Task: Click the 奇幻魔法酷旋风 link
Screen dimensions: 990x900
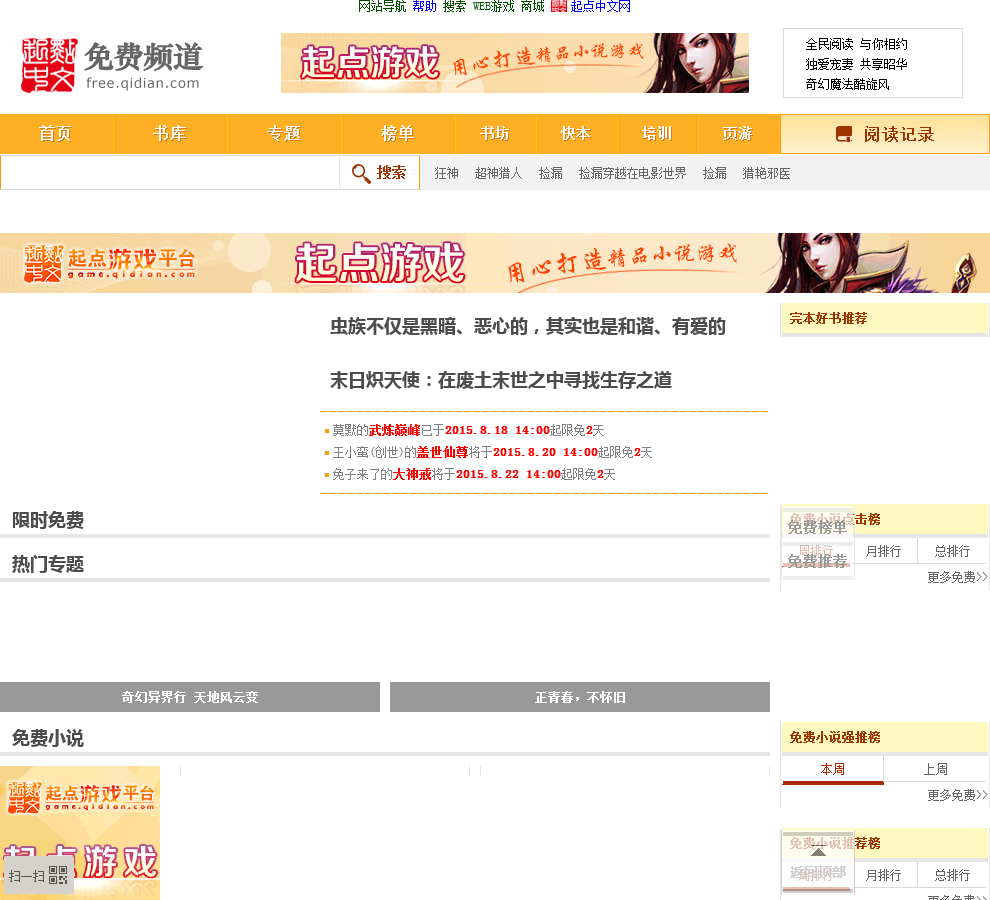Action: [x=847, y=84]
